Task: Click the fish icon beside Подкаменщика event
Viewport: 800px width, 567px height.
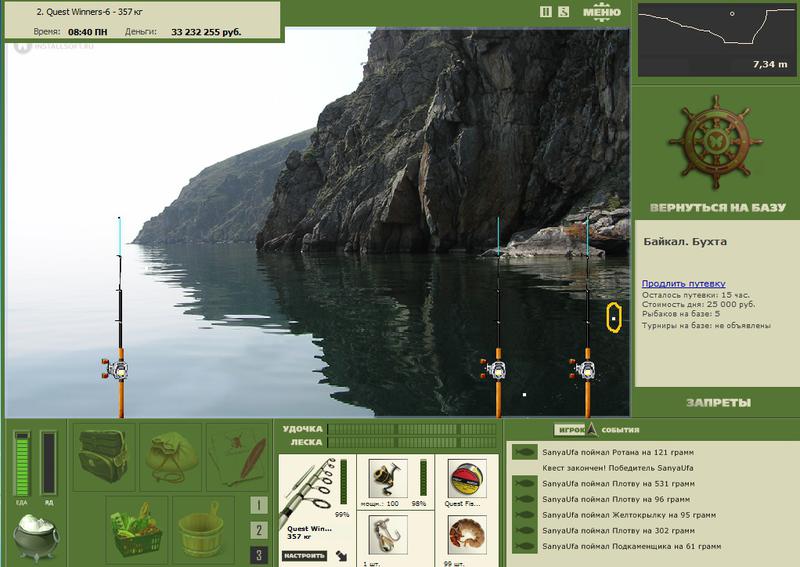Action: tap(524, 547)
